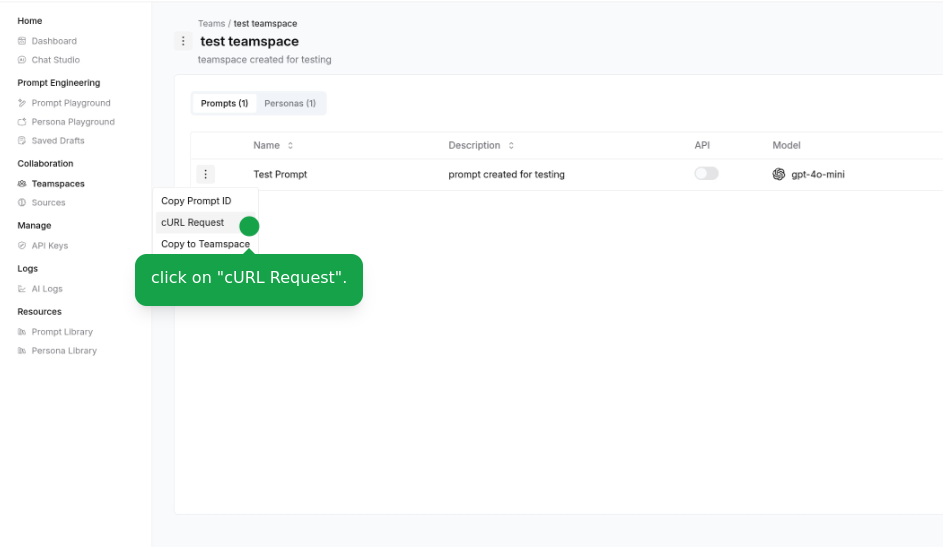
Task: Switch to the Personas (1) tab
Action: click(x=290, y=103)
